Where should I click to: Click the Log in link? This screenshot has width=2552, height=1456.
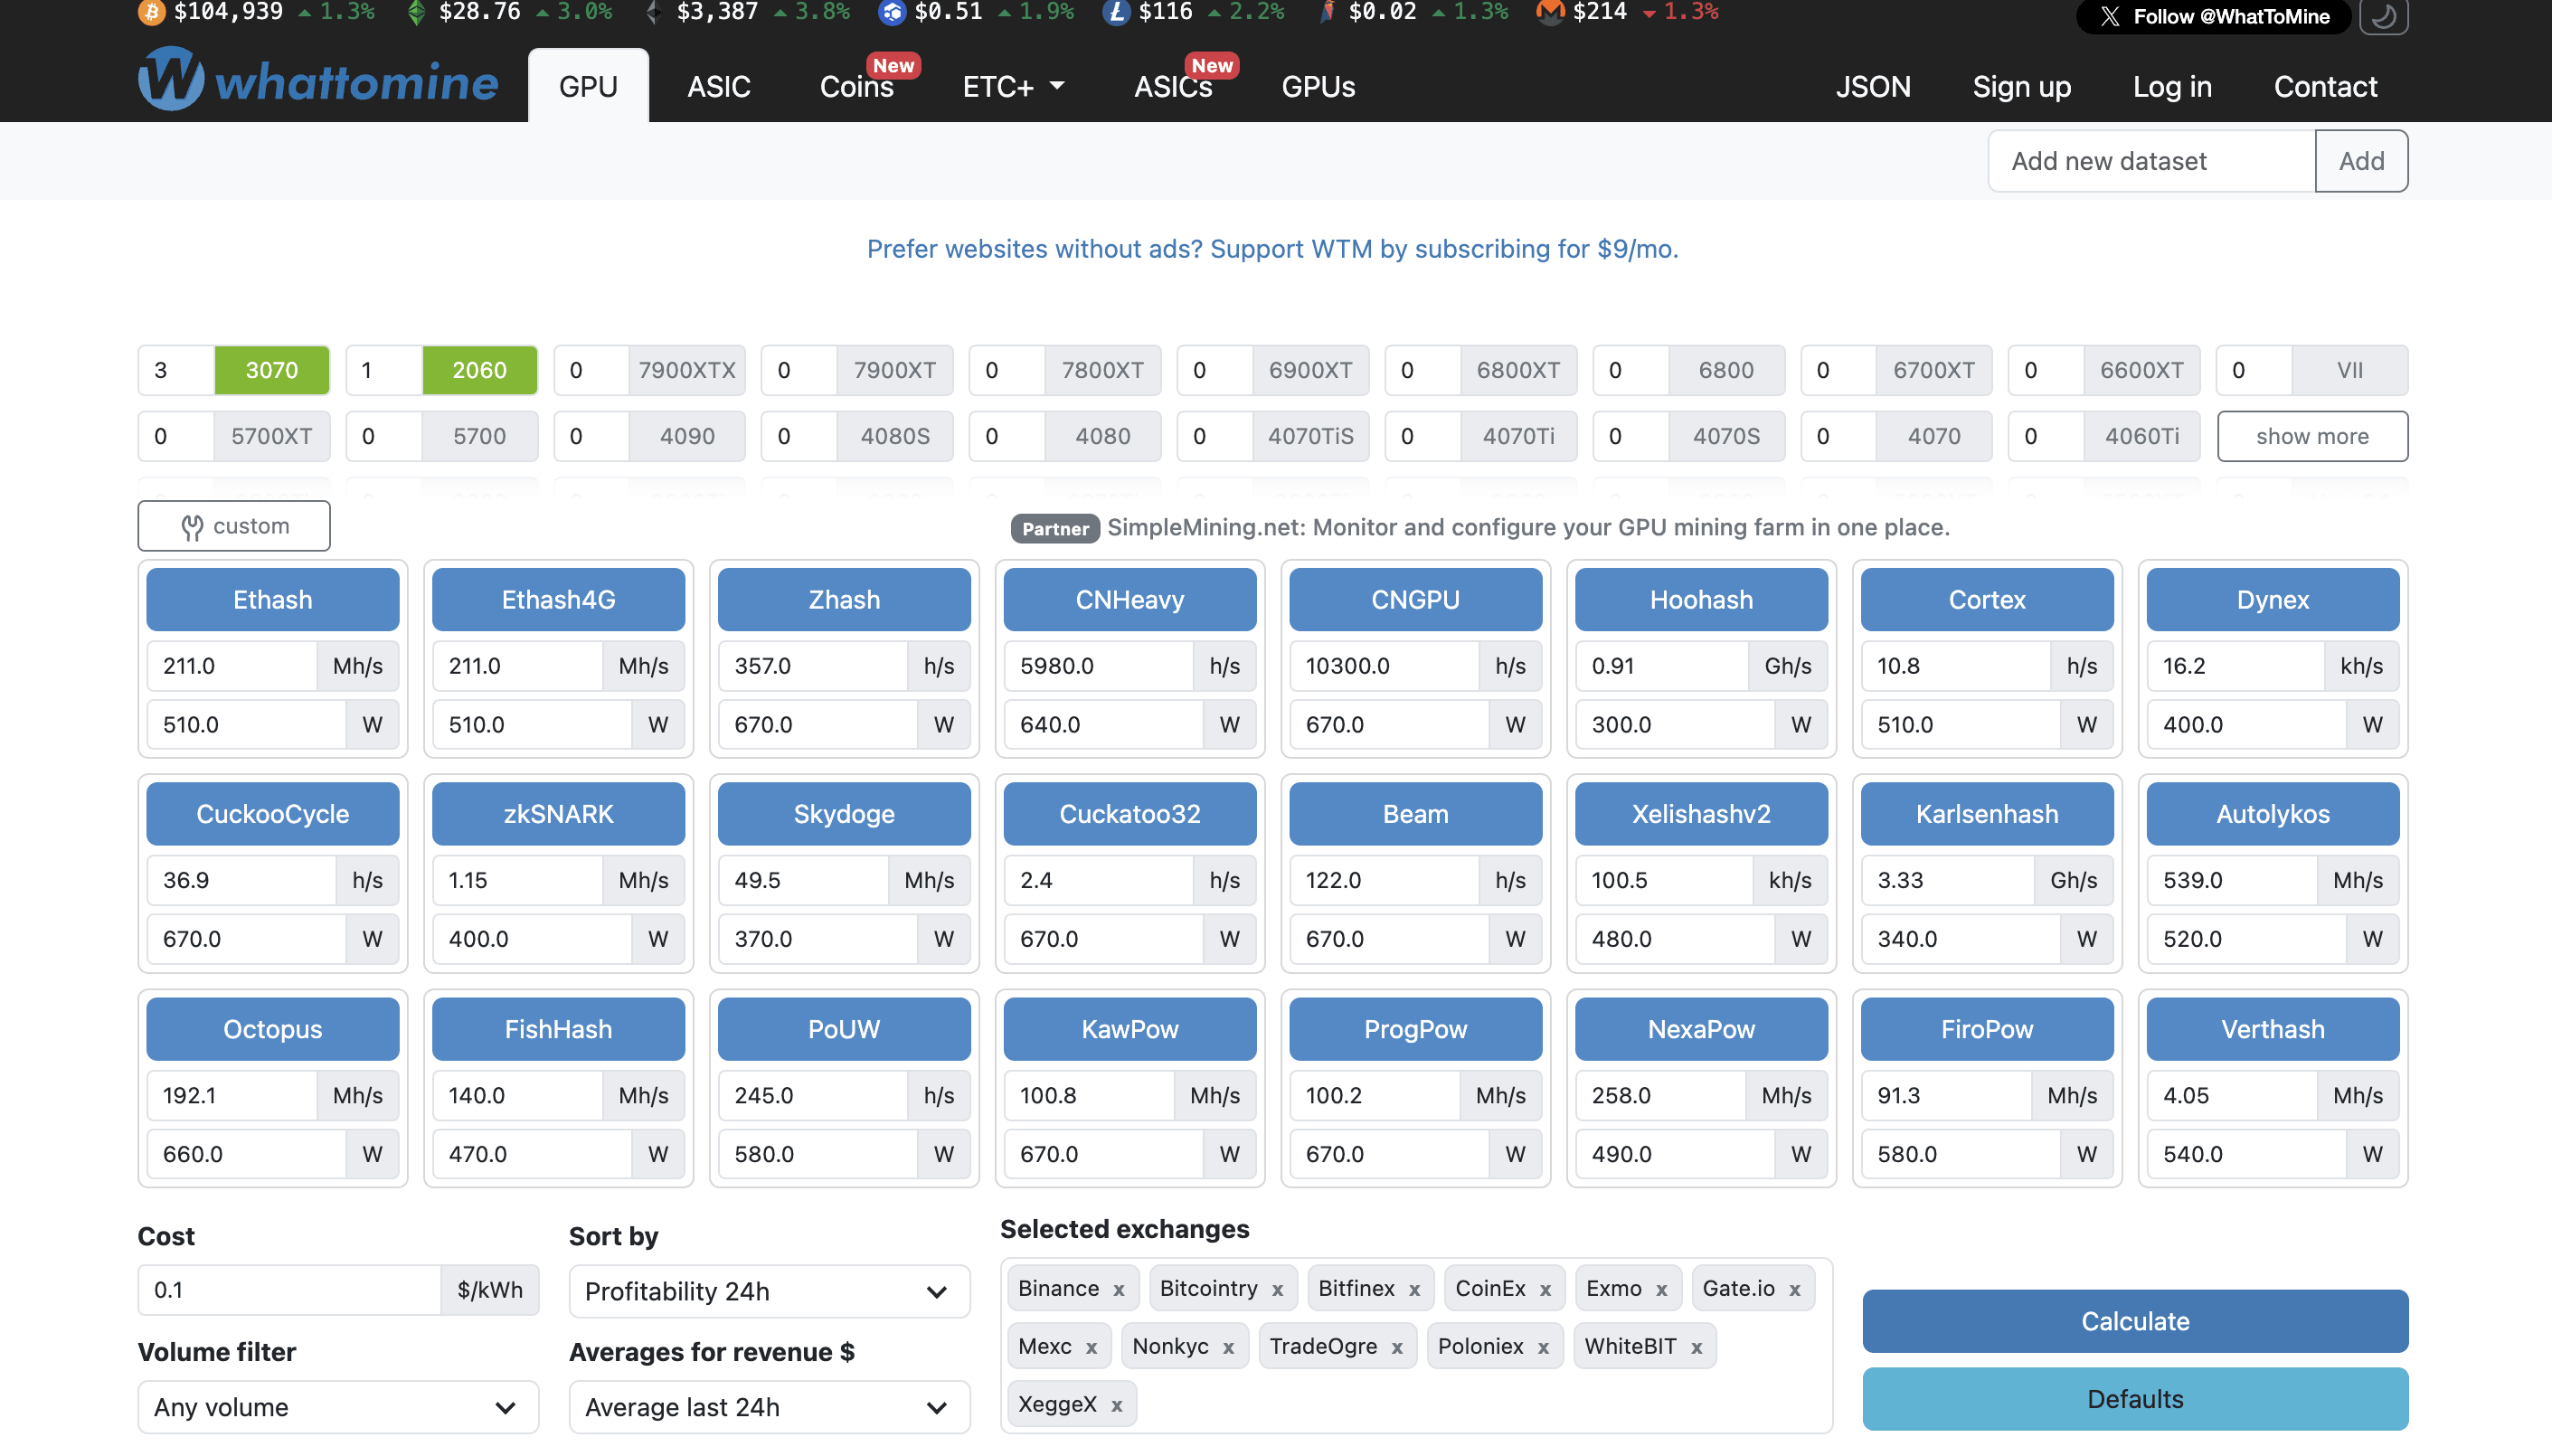point(2172,87)
